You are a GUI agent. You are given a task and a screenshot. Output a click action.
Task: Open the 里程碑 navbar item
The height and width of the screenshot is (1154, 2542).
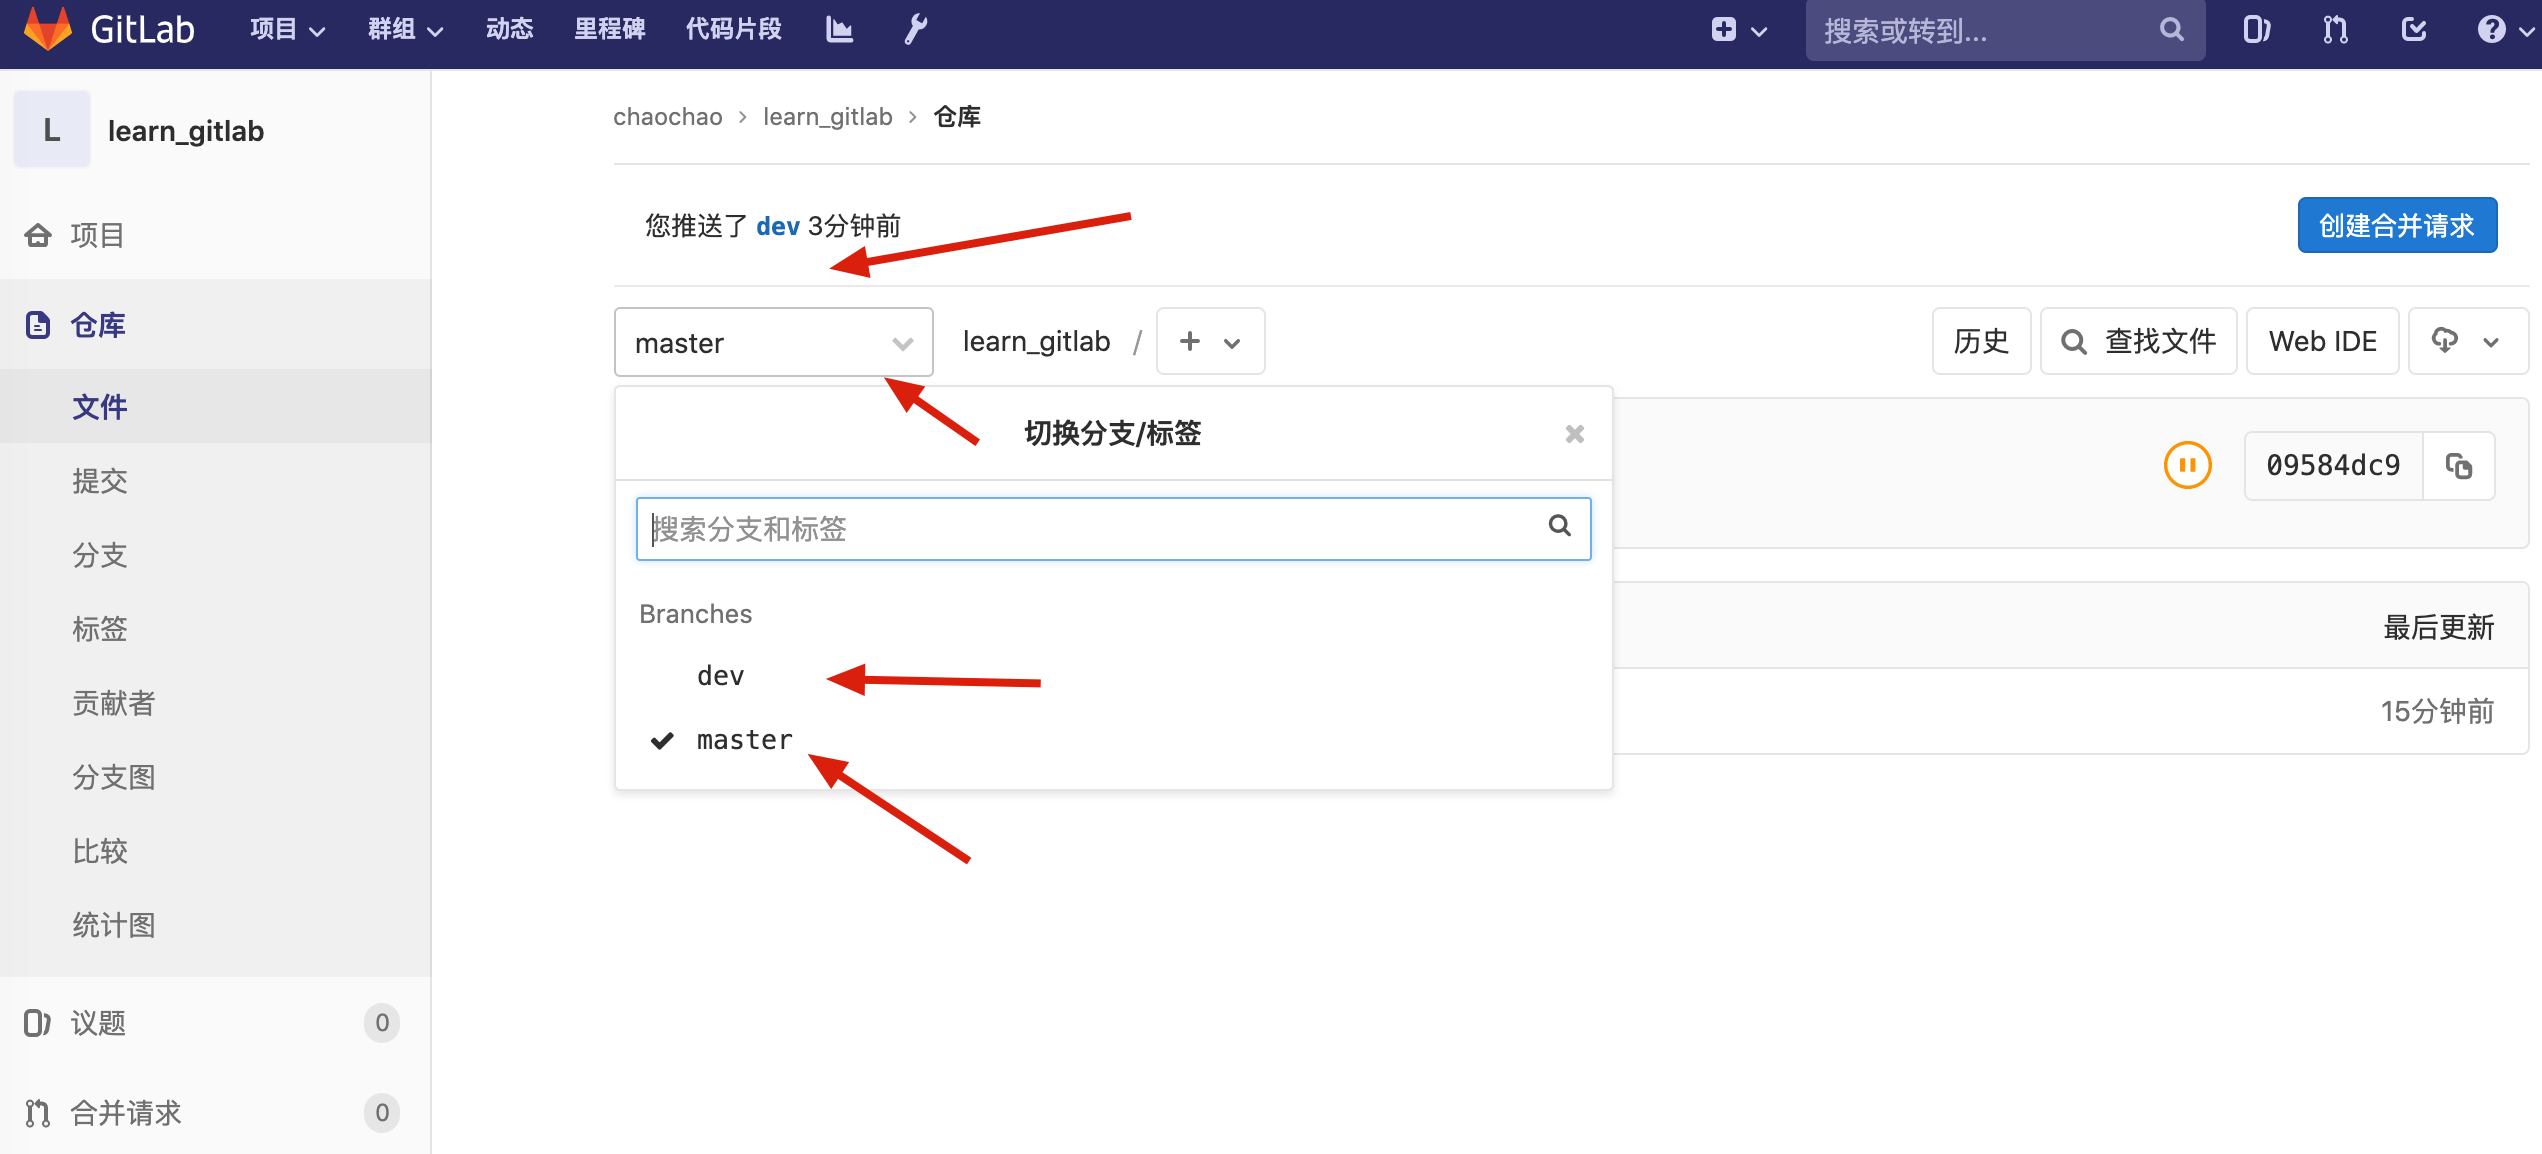click(x=609, y=29)
